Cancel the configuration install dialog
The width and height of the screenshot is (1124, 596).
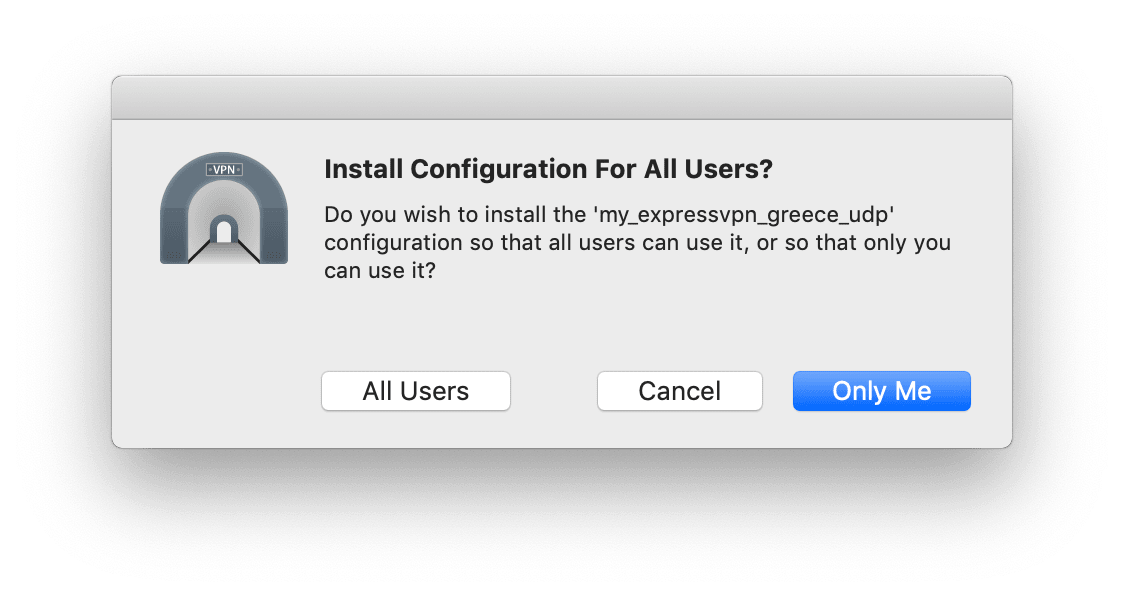pos(680,391)
